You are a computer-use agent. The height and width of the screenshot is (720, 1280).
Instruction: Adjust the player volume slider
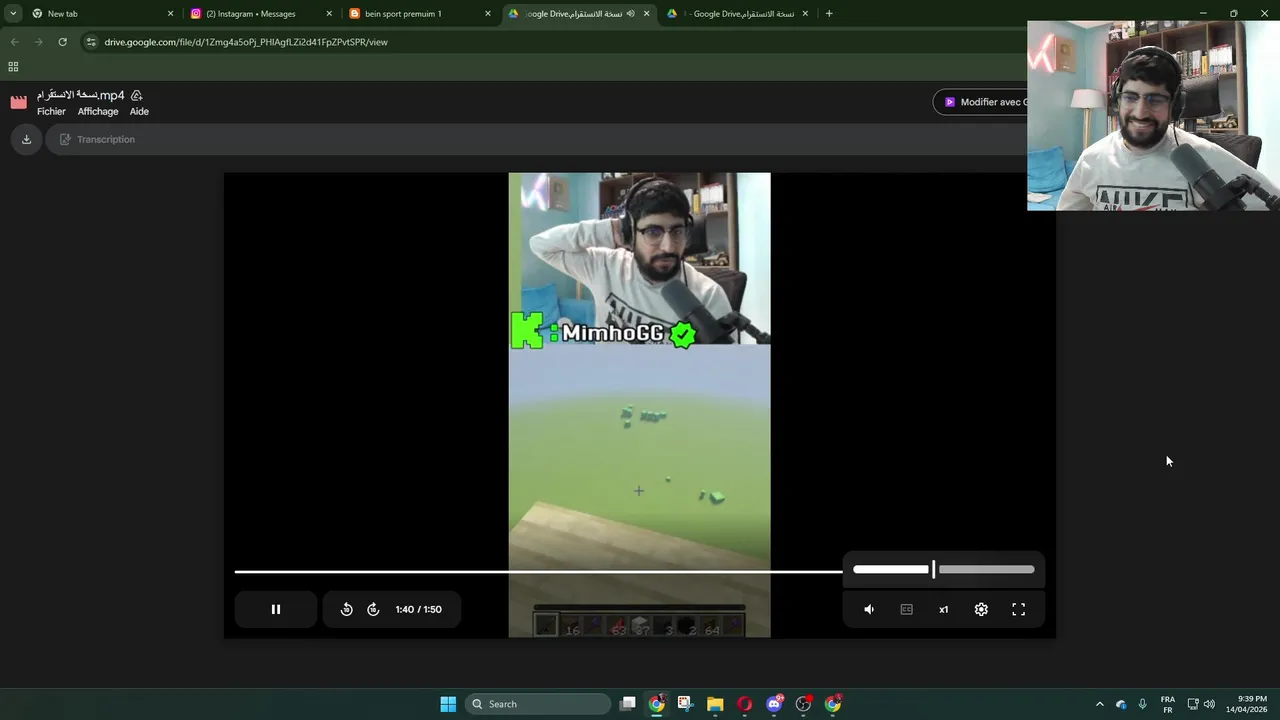[x=944, y=569]
